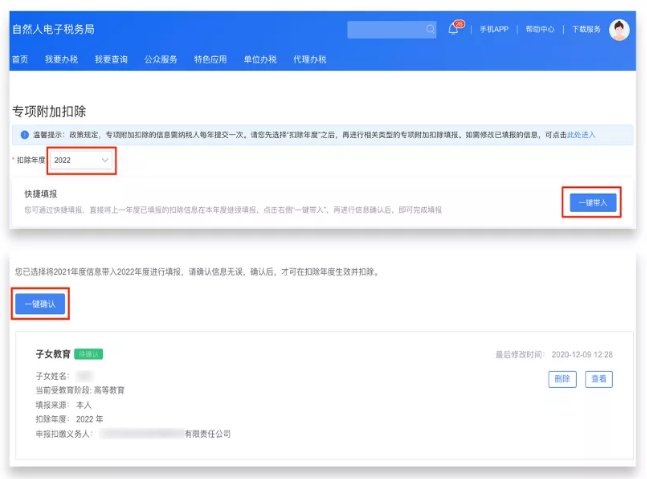Open the 下载服务 link
This screenshot has height=479, width=647.
click(x=586, y=29)
